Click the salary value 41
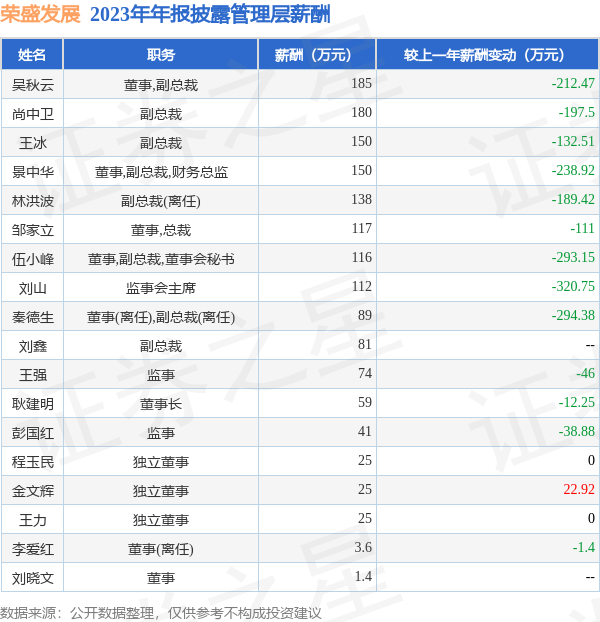This screenshot has height=622, width=600. click(x=365, y=431)
